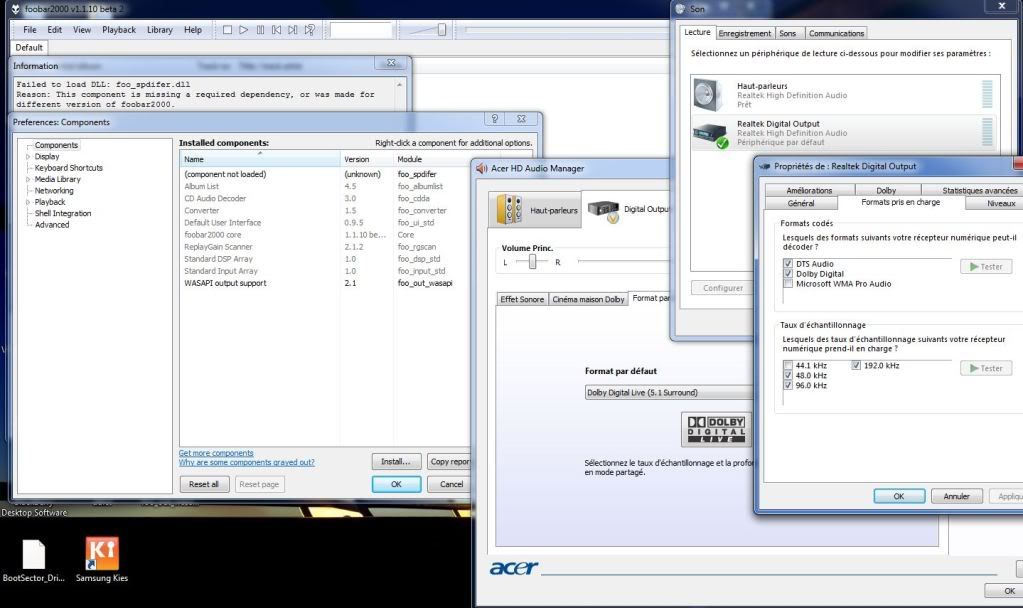Image resolution: width=1023 pixels, height=608 pixels.
Task: Go to previous track in foobar2000
Action: (277, 30)
